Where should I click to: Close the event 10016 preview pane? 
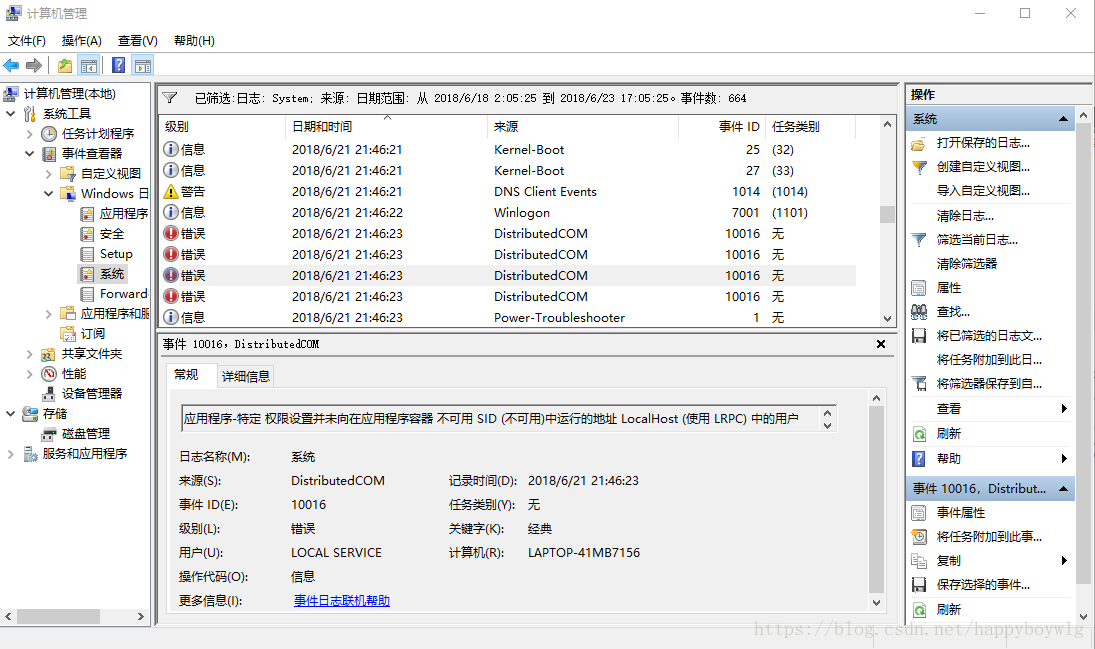click(x=881, y=344)
